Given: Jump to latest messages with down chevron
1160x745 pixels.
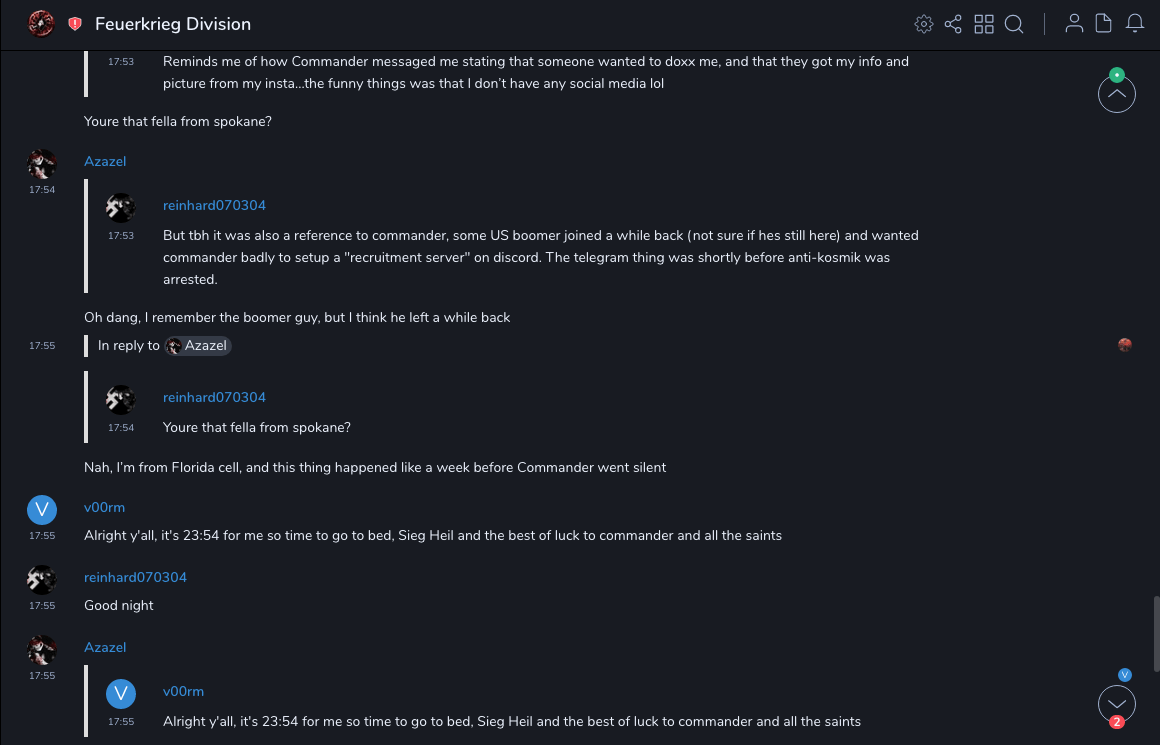Looking at the screenshot, I should pos(1117,703).
